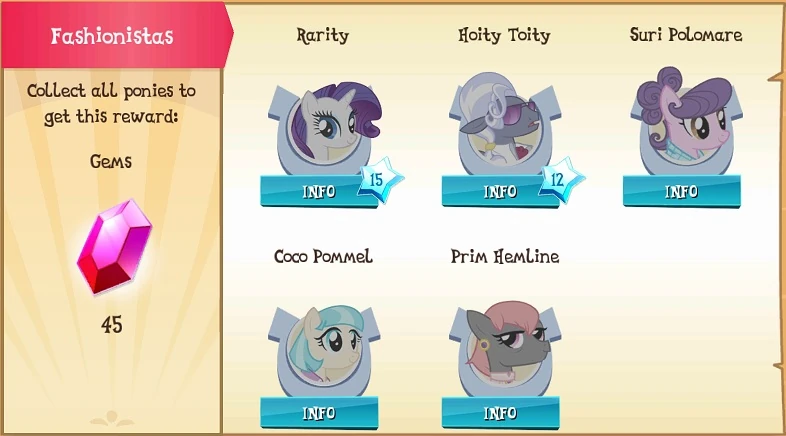786x436 pixels.
Task: Click the Coco Pommel name label
Action: (322, 257)
